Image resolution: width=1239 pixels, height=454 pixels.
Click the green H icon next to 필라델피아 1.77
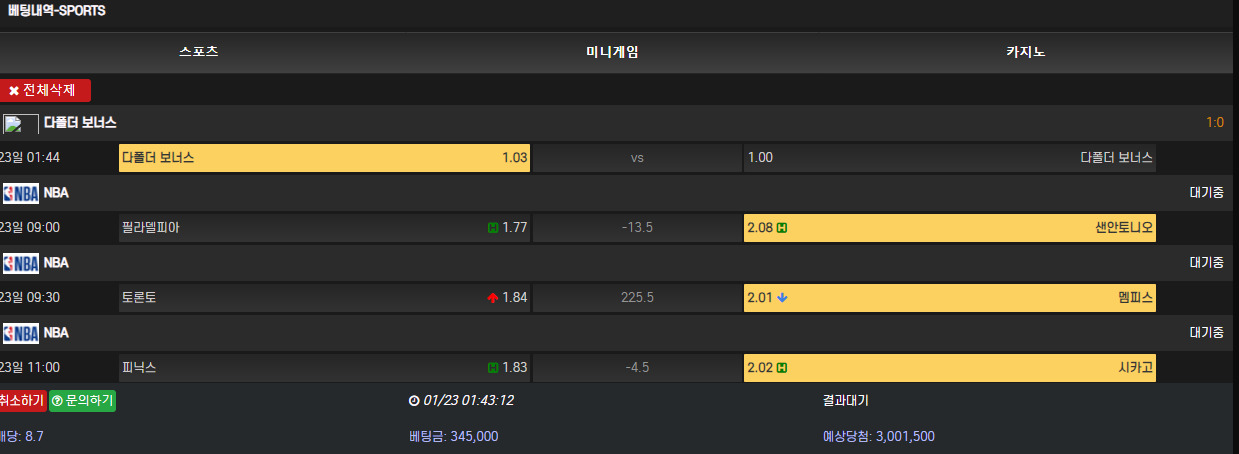pos(493,228)
